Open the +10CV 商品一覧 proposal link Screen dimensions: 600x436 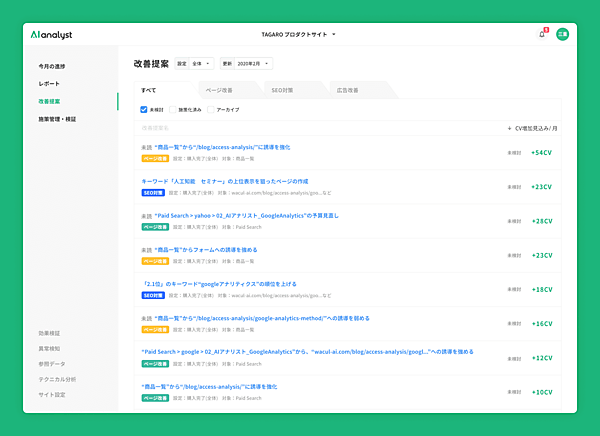pyautogui.click(x=209, y=387)
